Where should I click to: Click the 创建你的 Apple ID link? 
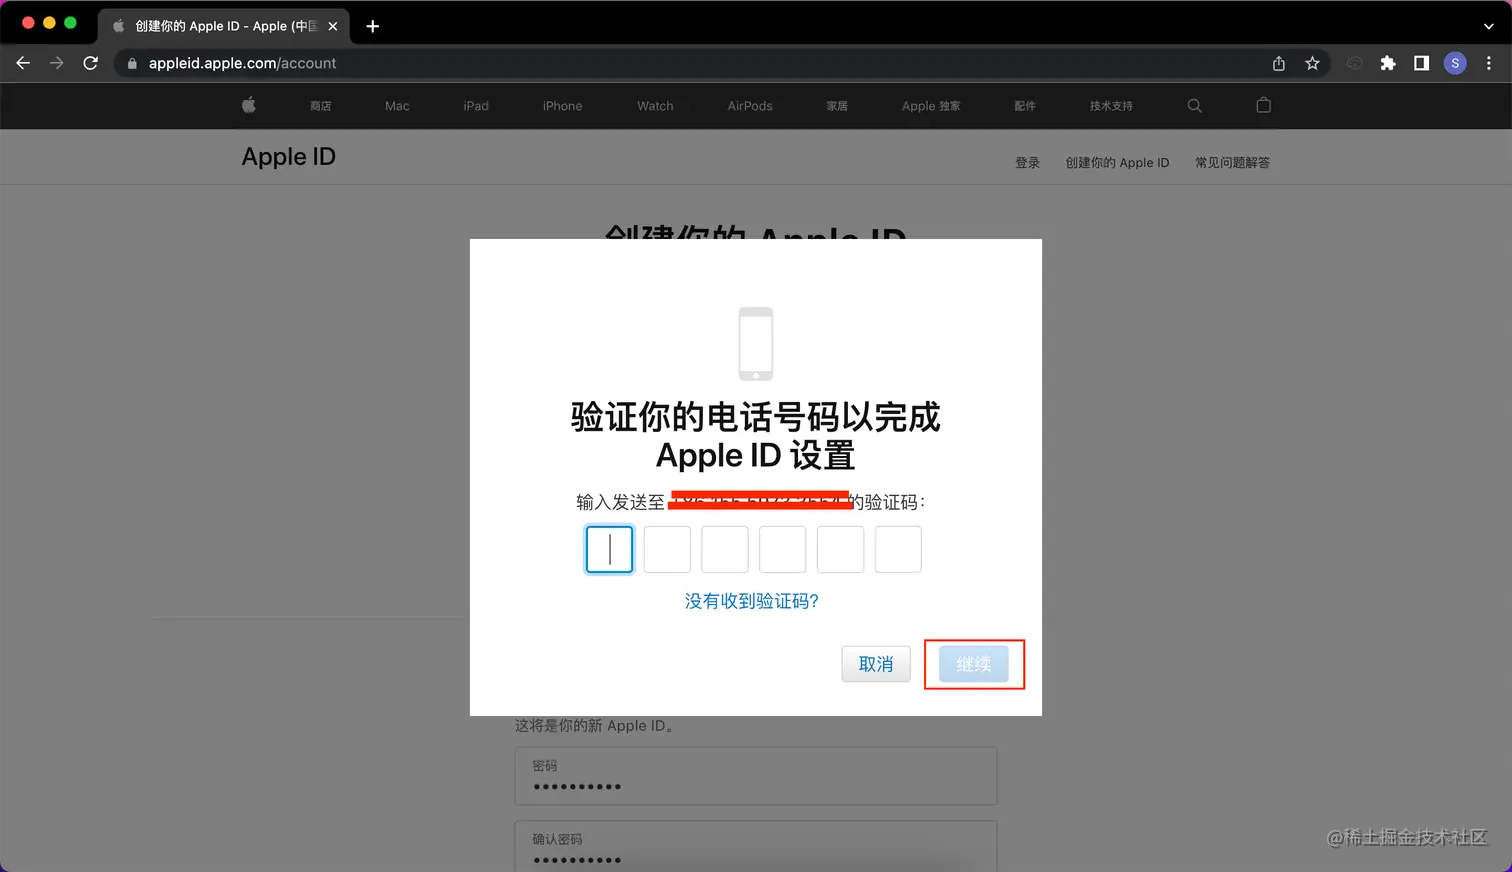1117,163
